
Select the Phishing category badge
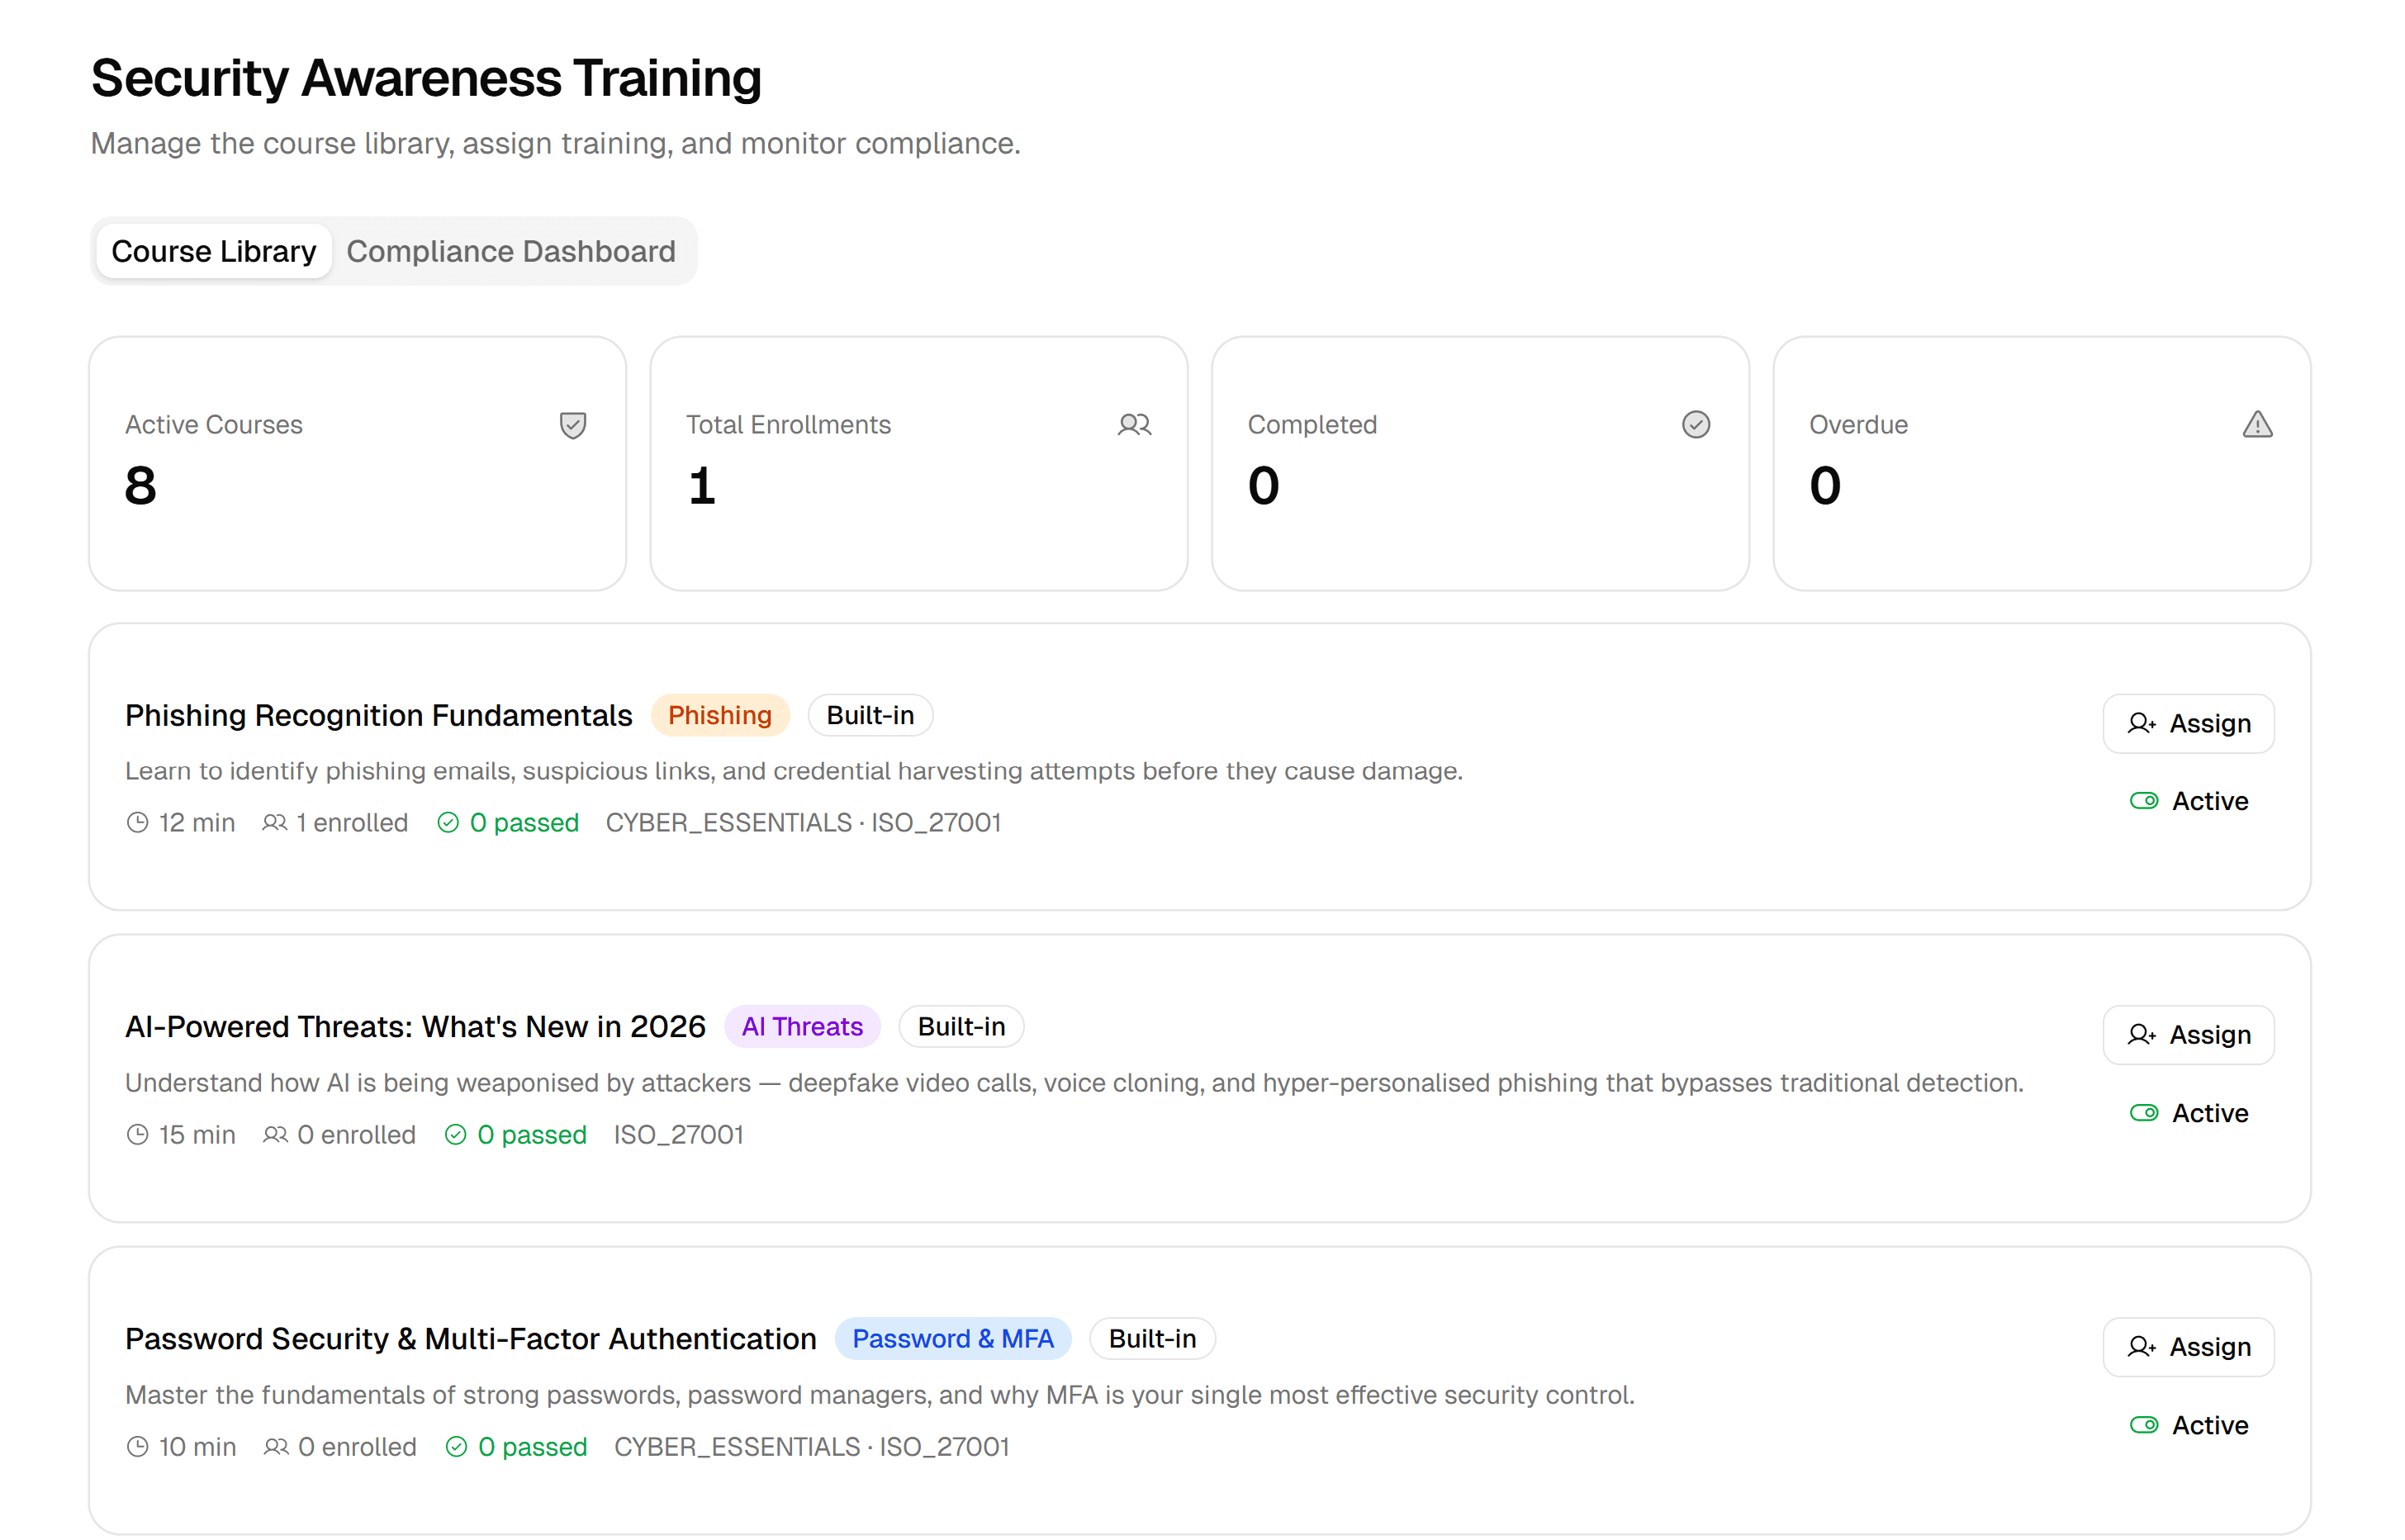[x=720, y=715]
